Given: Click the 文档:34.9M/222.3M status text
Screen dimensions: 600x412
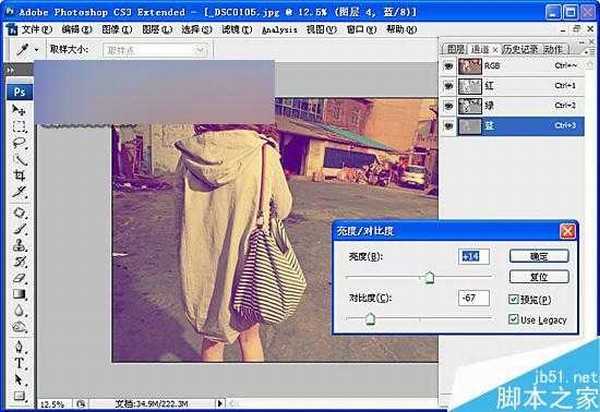Looking at the screenshot, I should [x=151, y=404].
